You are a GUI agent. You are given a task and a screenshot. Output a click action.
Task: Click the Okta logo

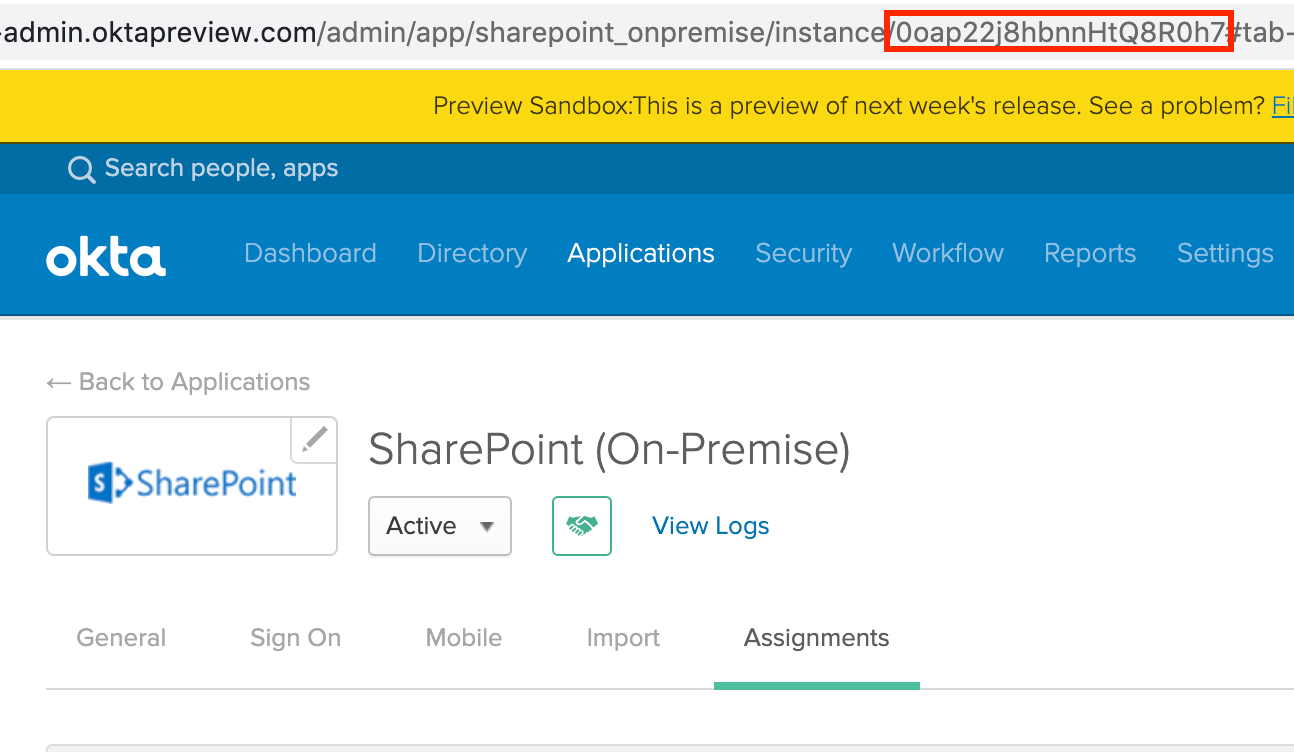(106, 256)
